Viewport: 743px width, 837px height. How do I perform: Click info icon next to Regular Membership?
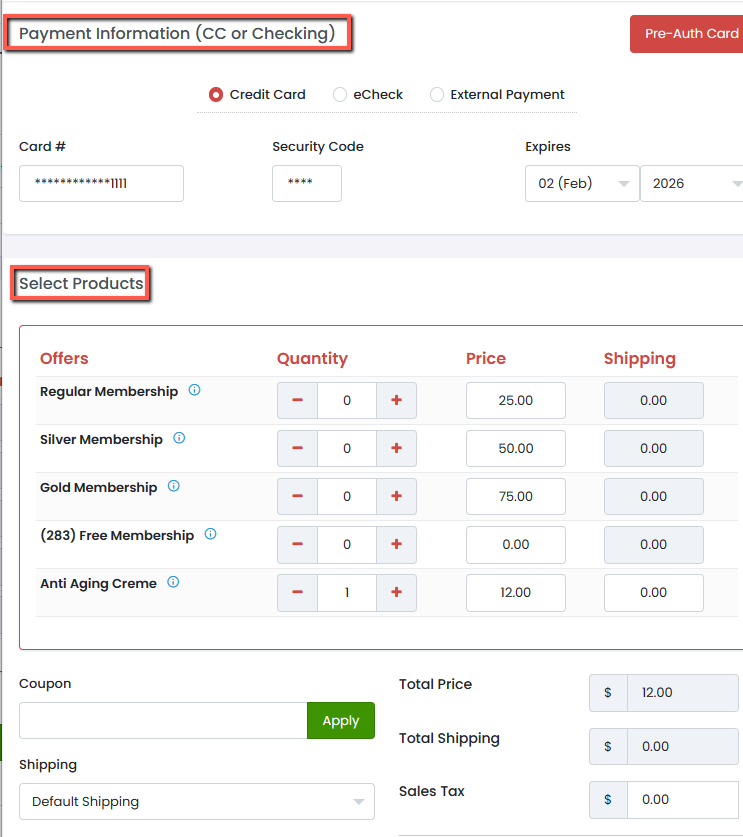(x=194, y=391)
